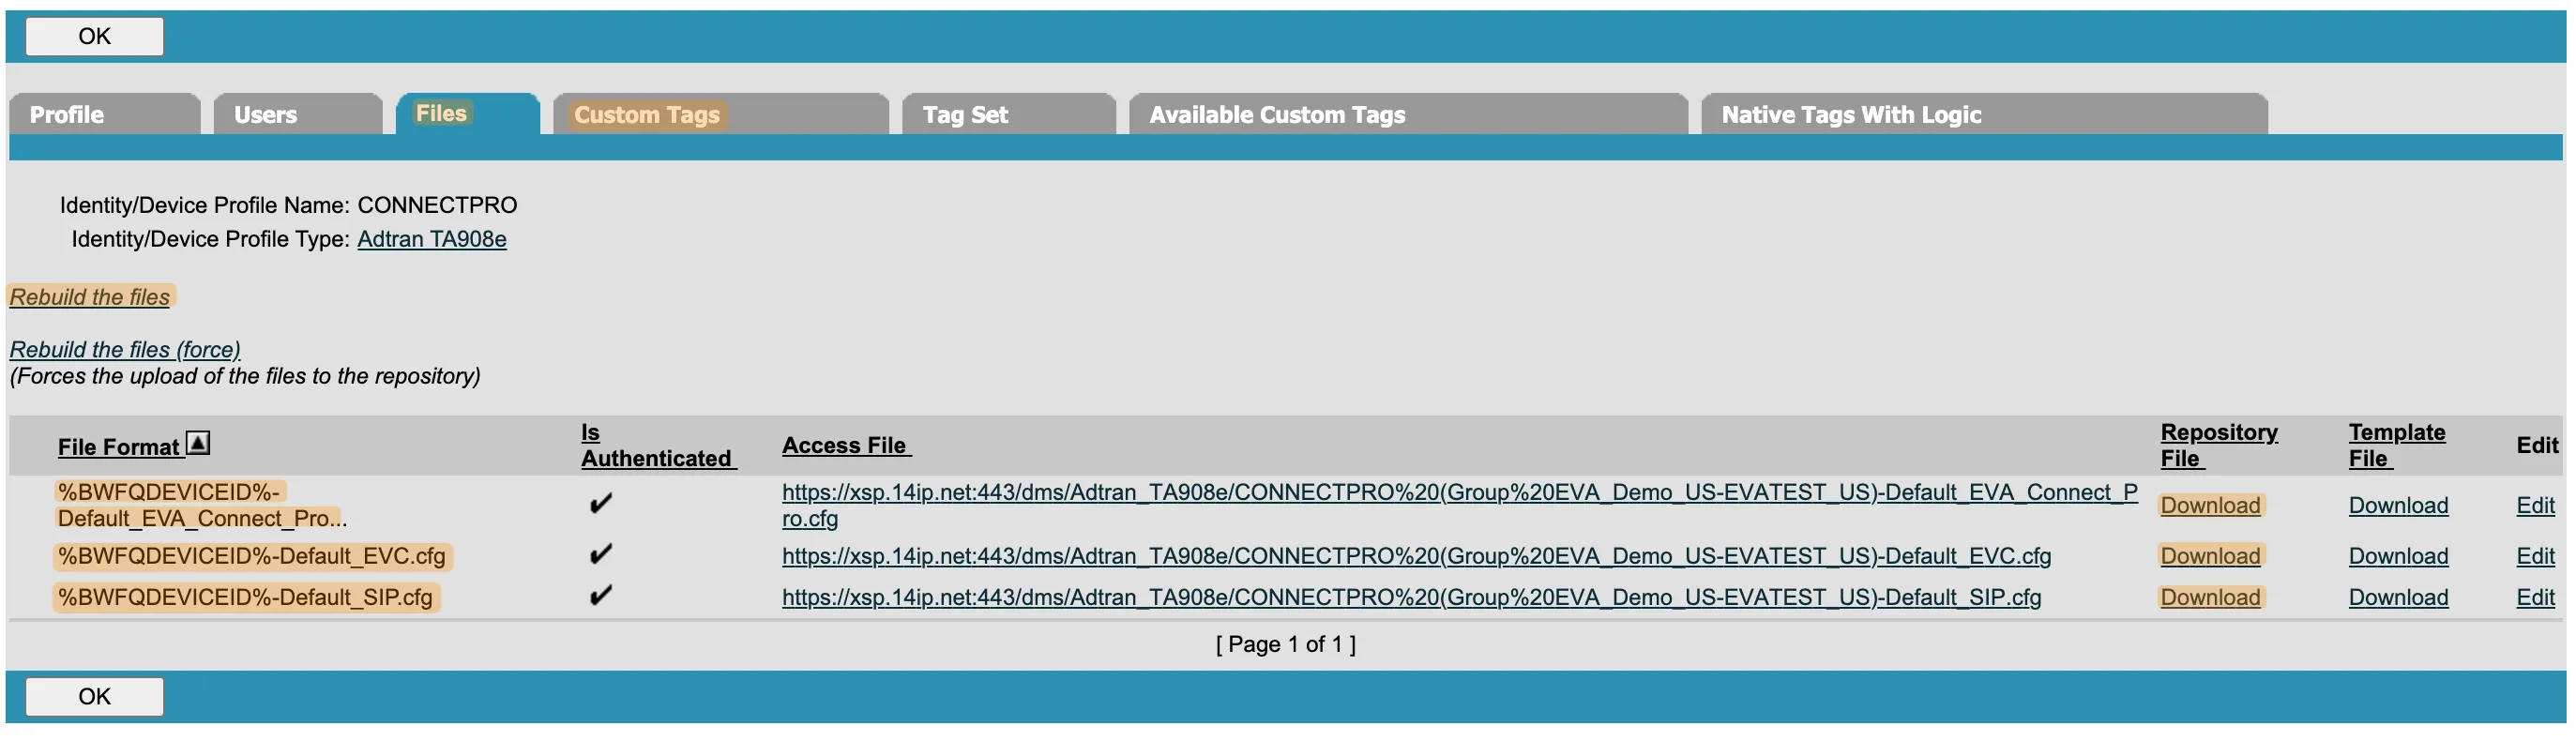The height and width of the screenshot is (741, 2576).
Task: Go to the Tag Set tab
Action: pyautogui.click(x=1009, y=114)
